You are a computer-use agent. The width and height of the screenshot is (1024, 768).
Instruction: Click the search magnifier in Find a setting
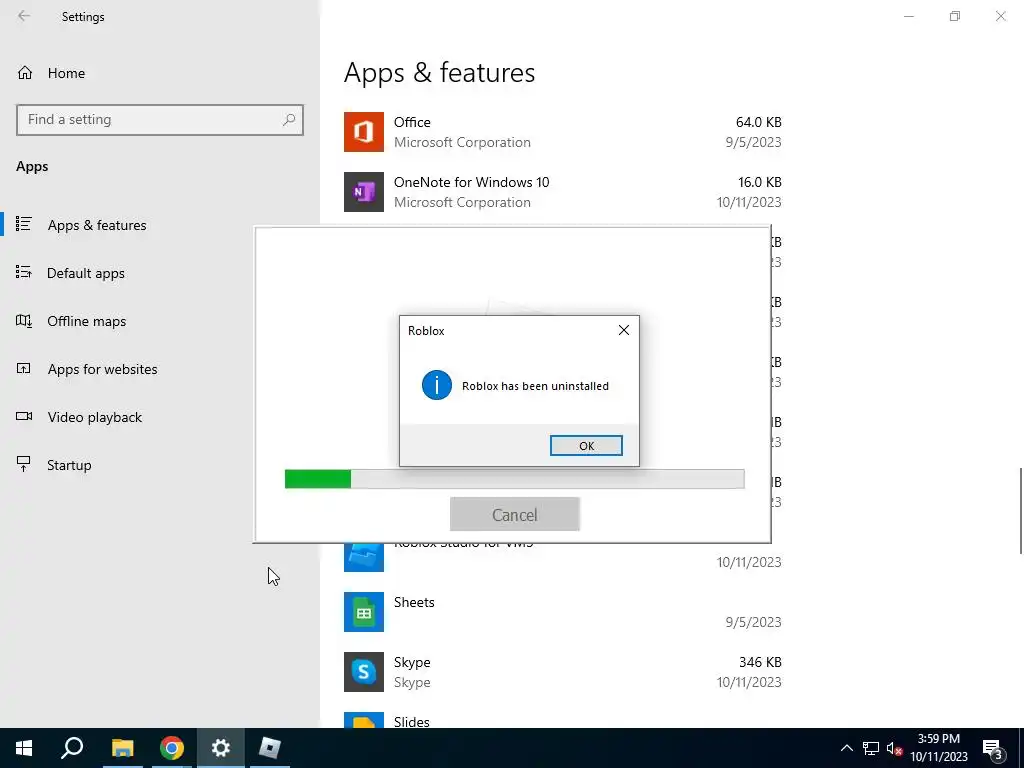(289, 120)
